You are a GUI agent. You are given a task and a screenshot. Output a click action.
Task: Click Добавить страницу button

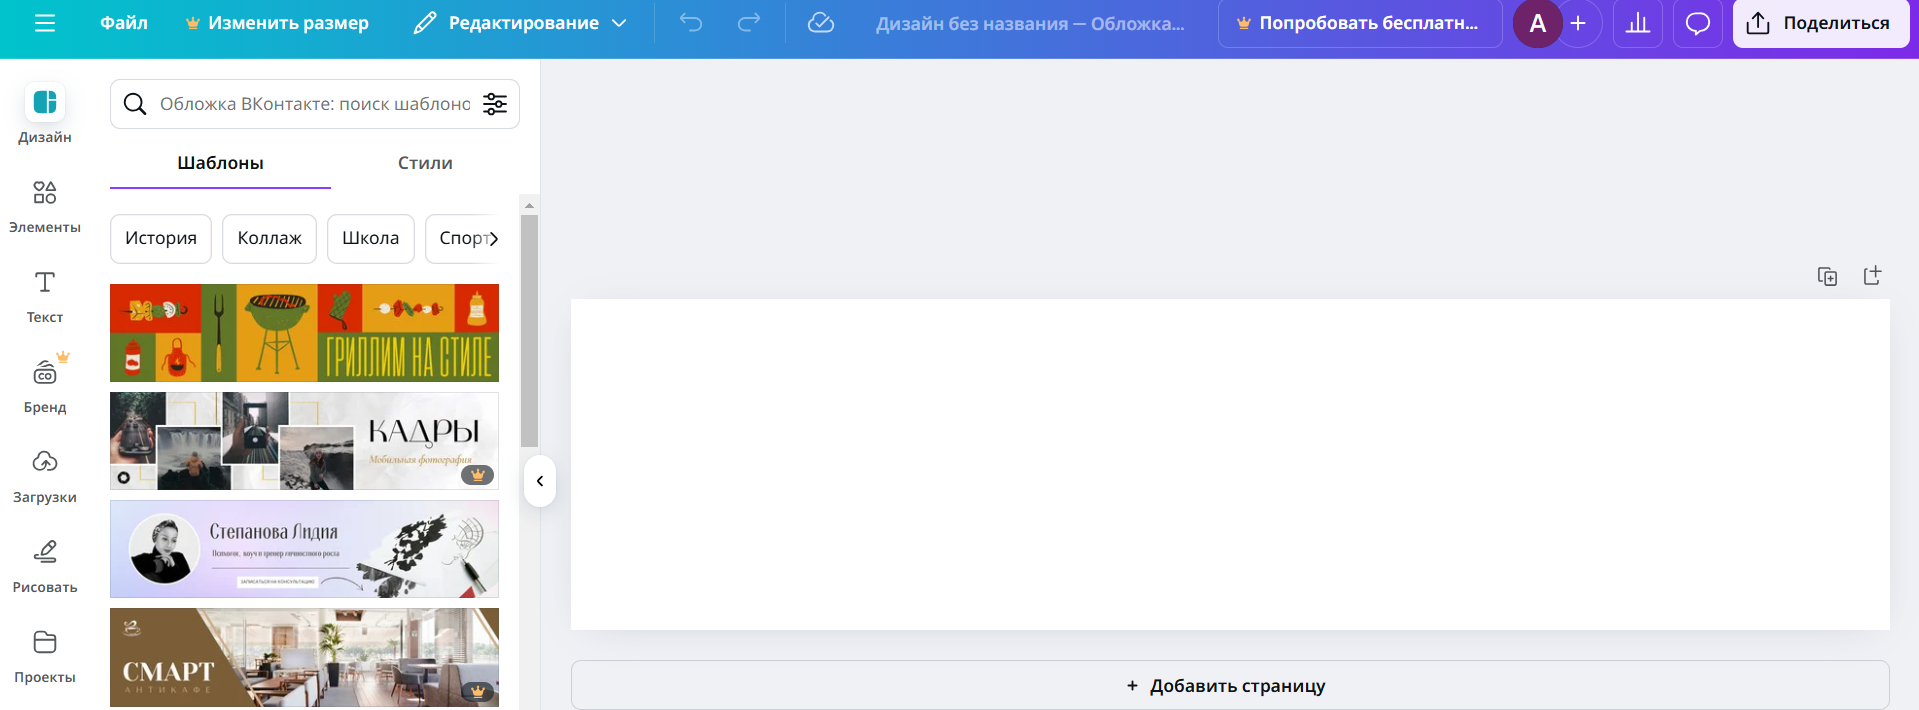pos(1230,686)
